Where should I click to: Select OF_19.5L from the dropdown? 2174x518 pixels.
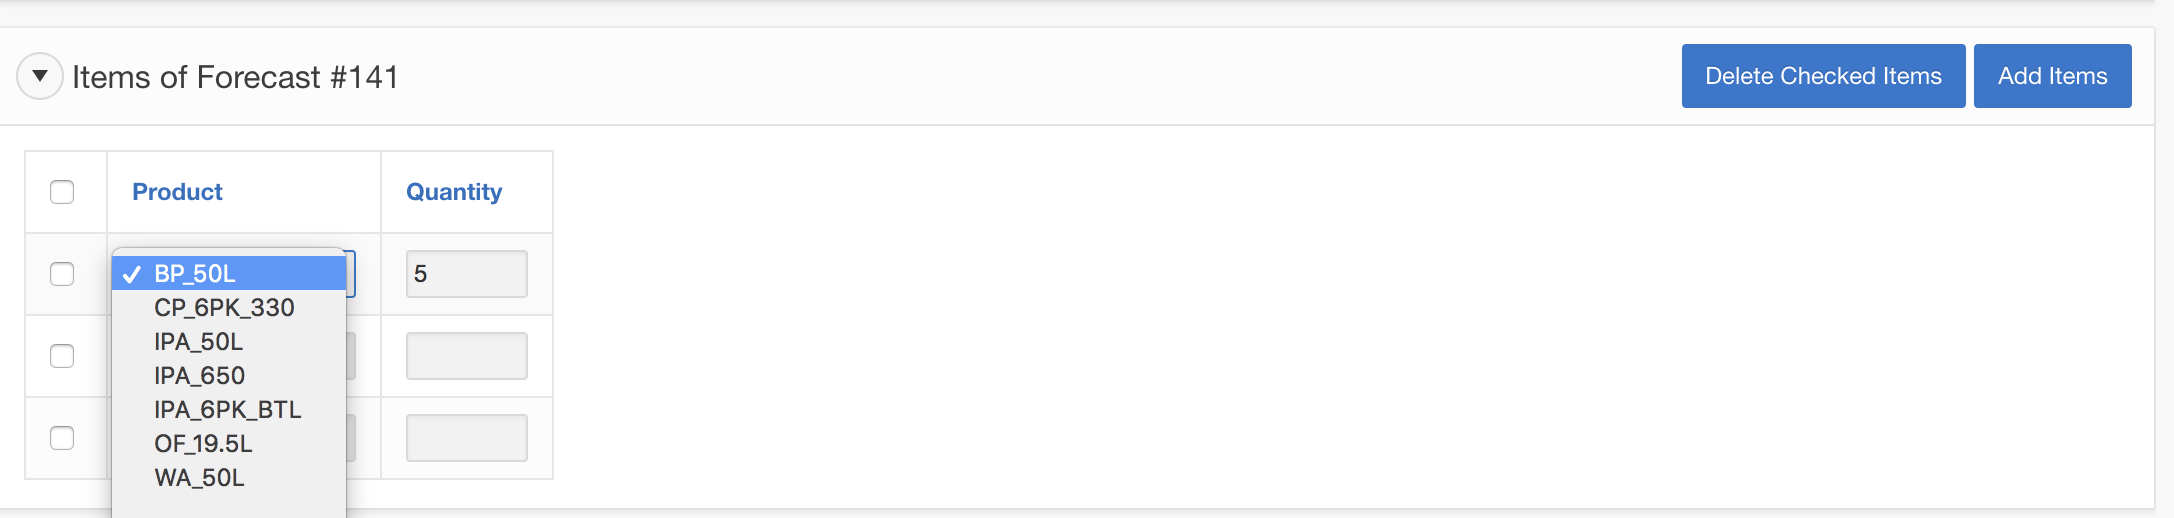pos(203,444)
